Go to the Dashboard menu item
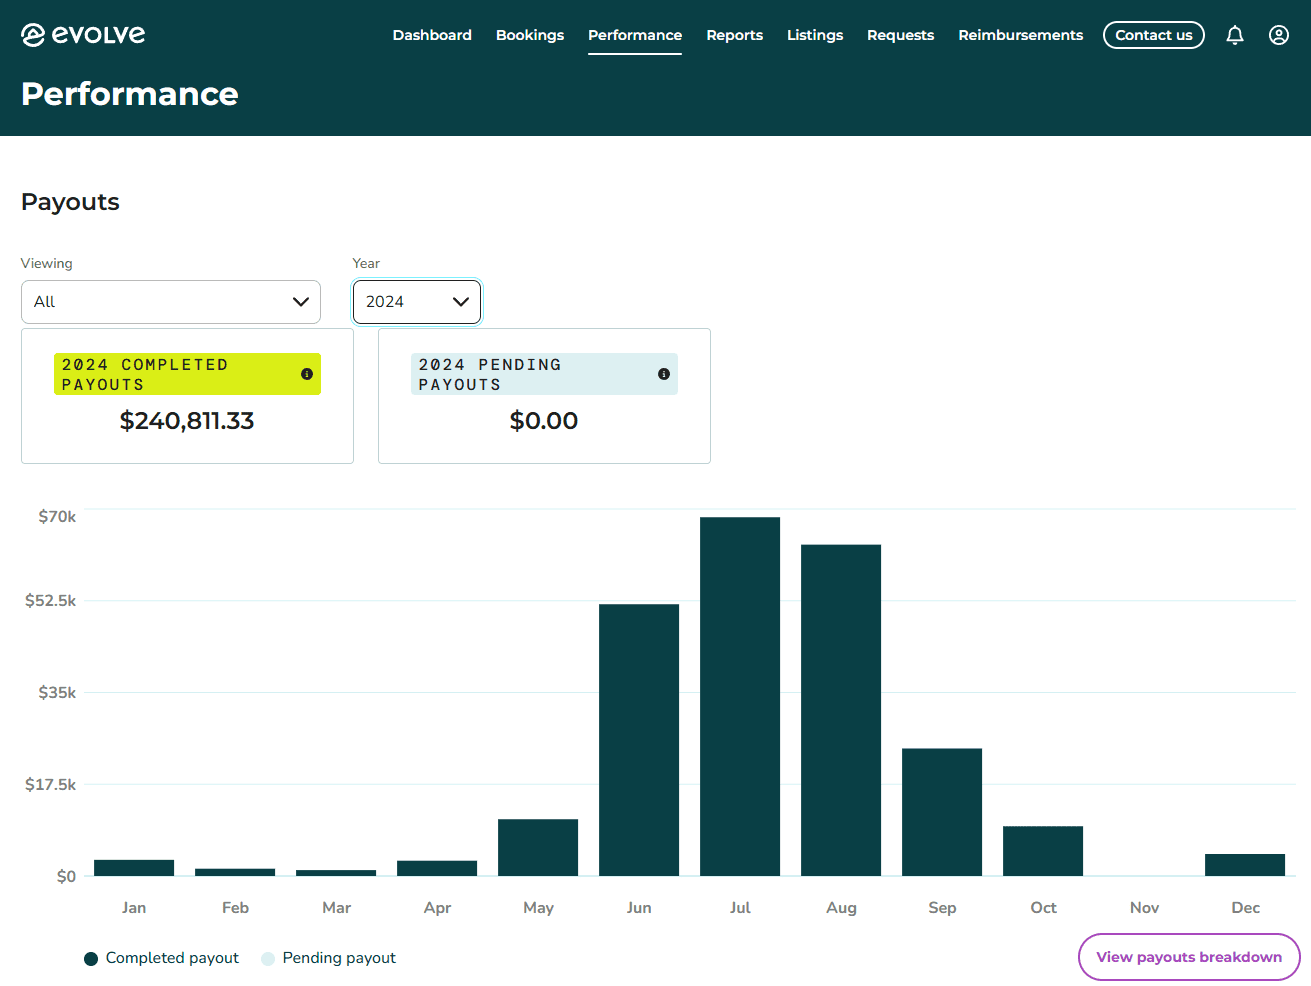The width and height of the screenshot is (1311, 986). click(432, 35)
